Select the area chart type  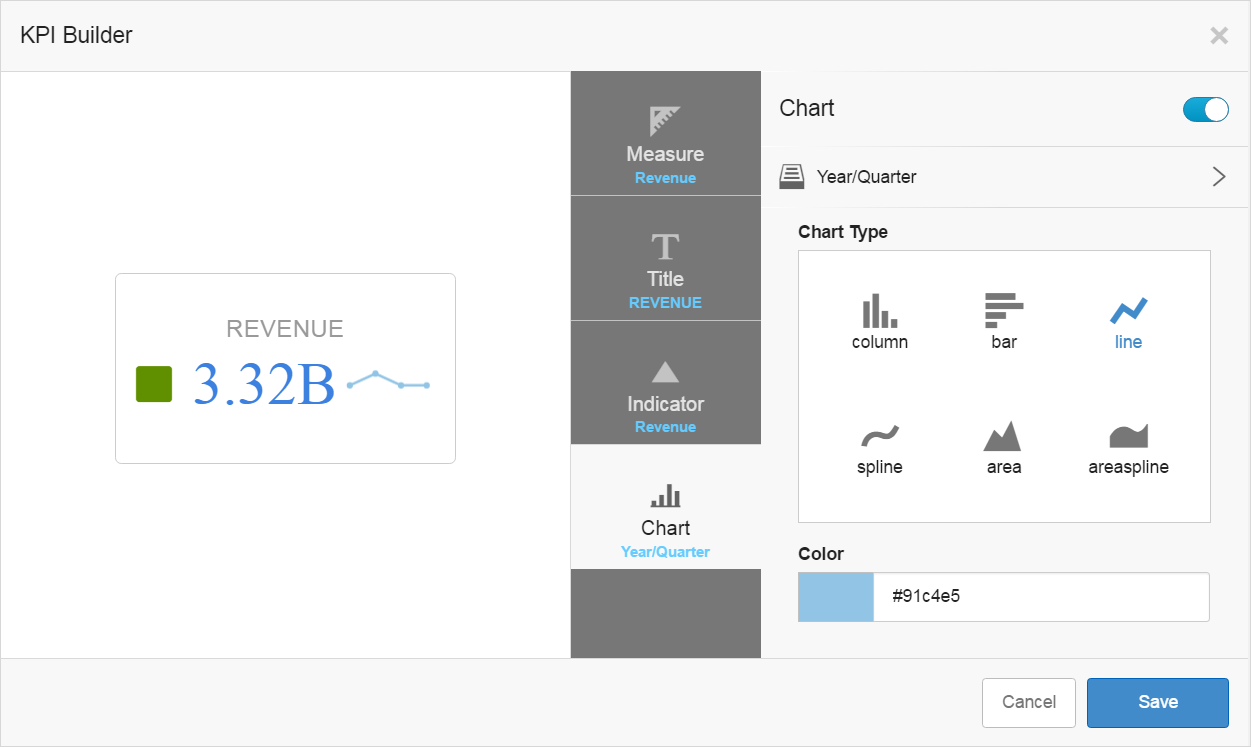[1004, 447]
